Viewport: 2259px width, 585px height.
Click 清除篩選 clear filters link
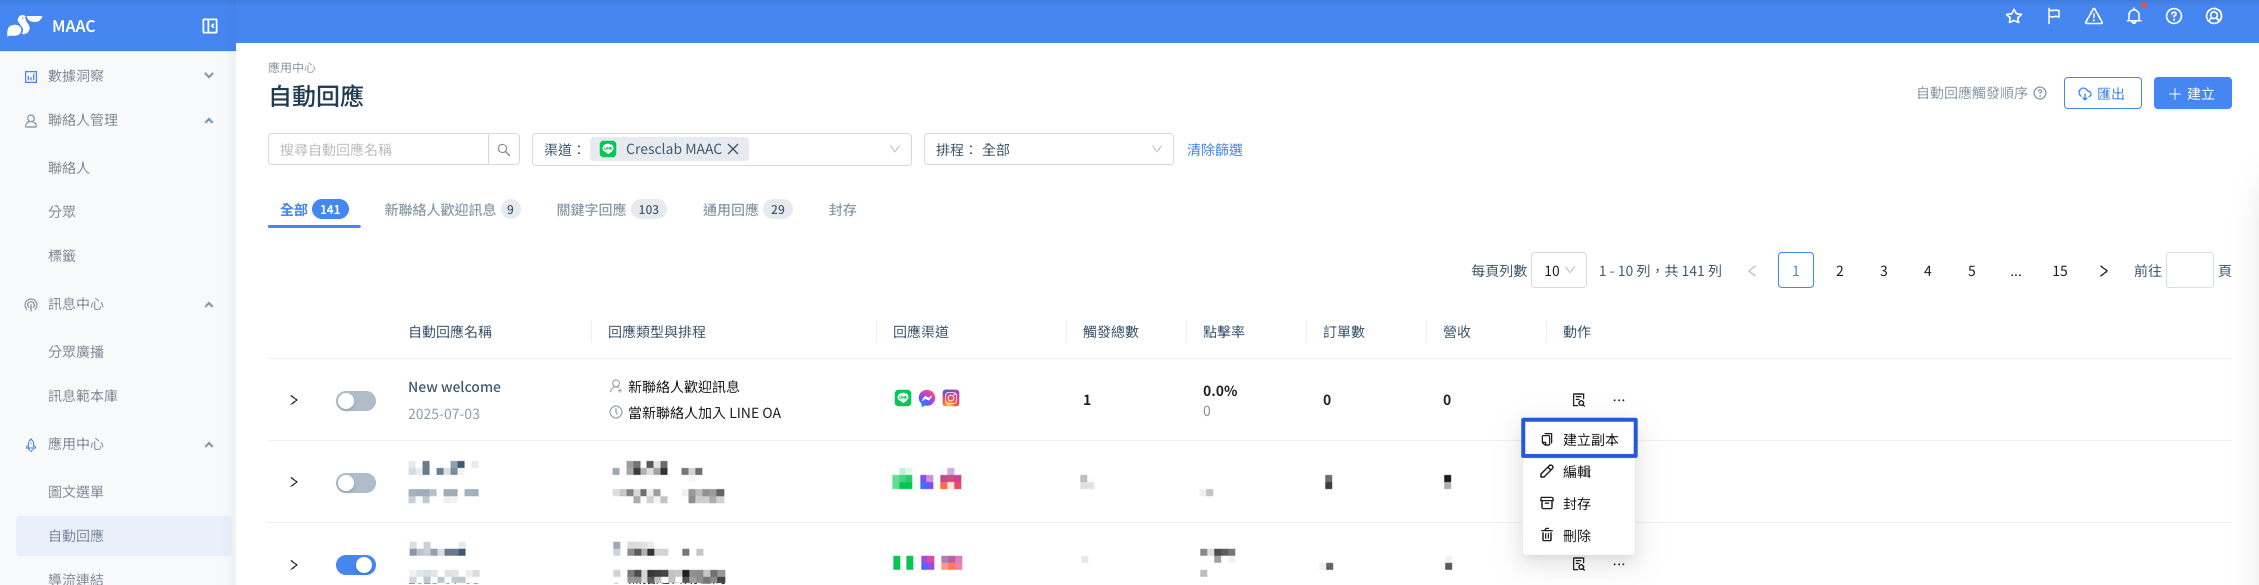point(1215,149)
